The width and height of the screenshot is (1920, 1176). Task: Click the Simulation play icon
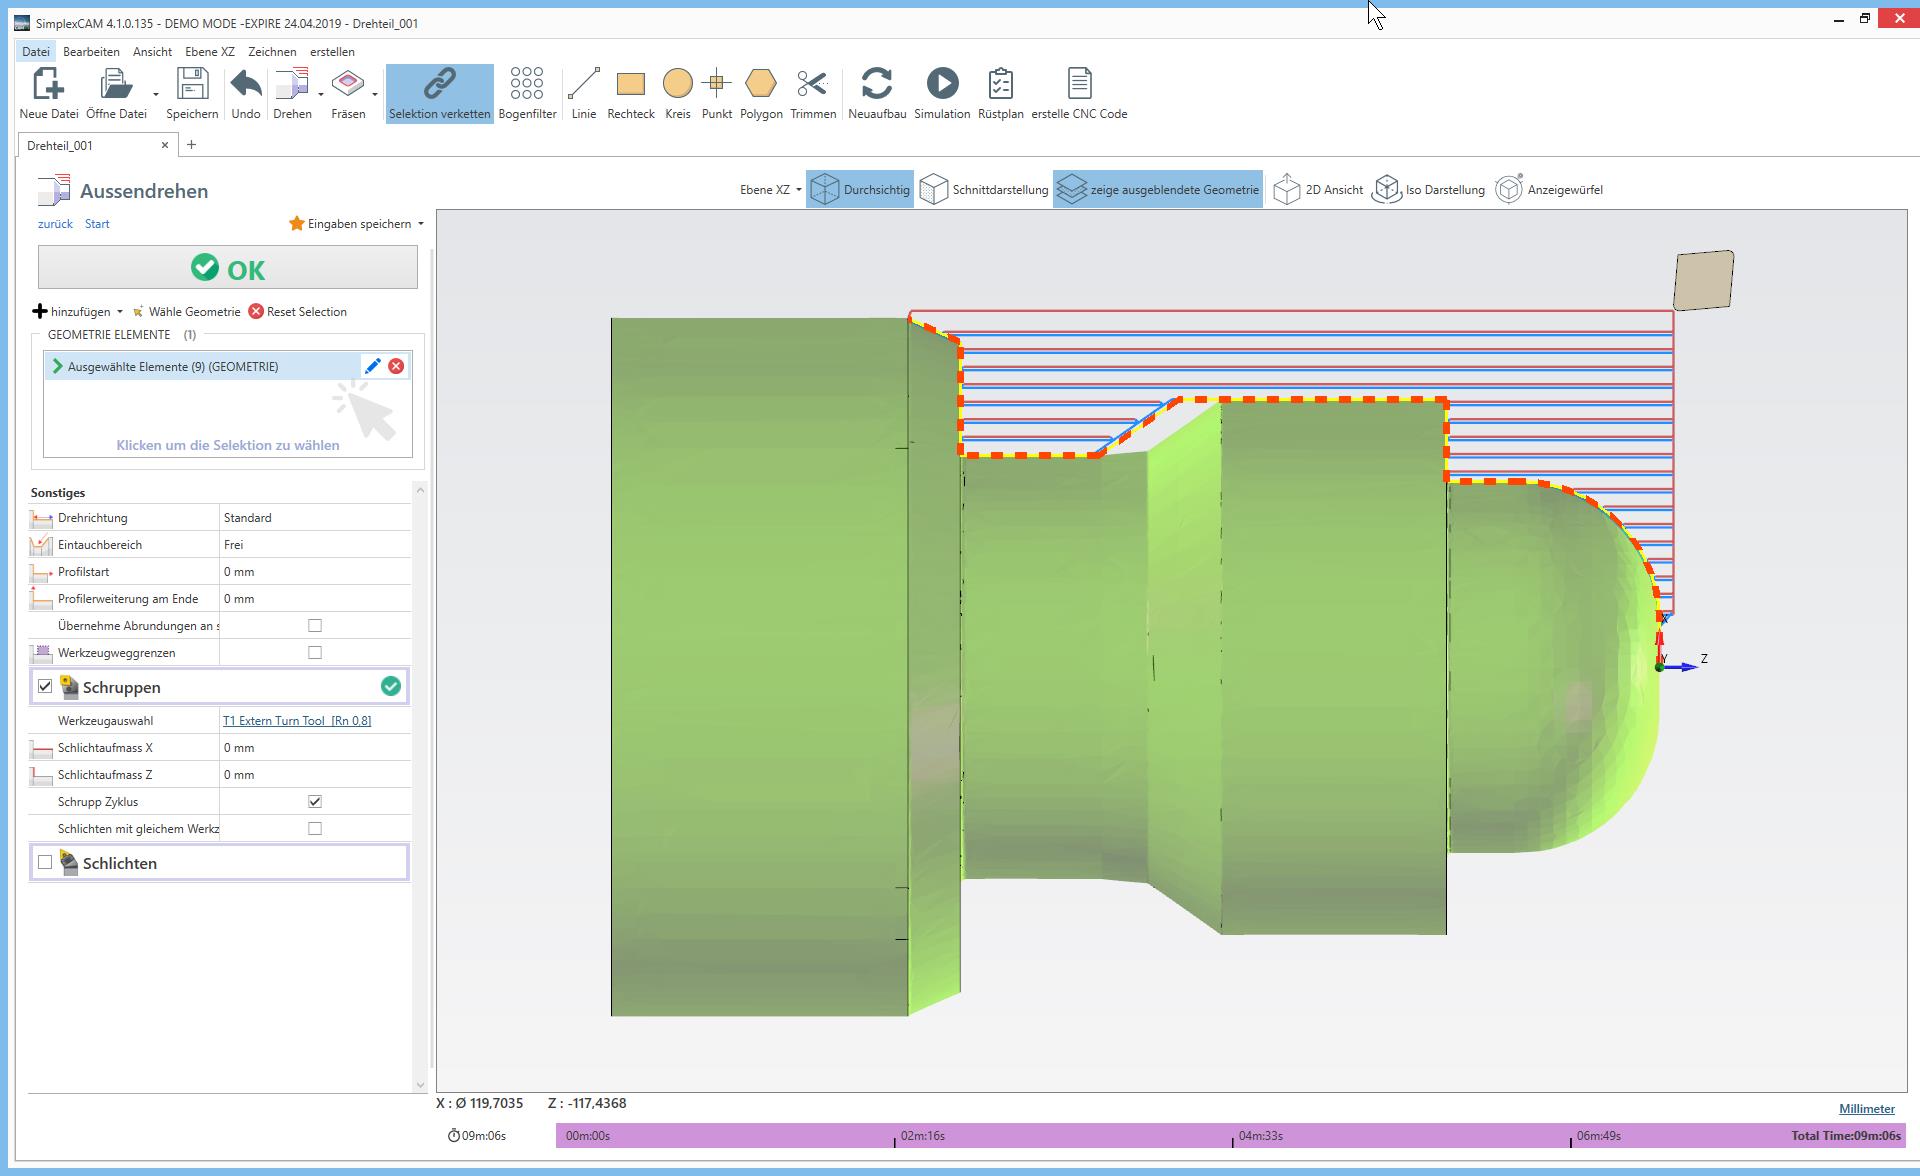pos(942,84)
